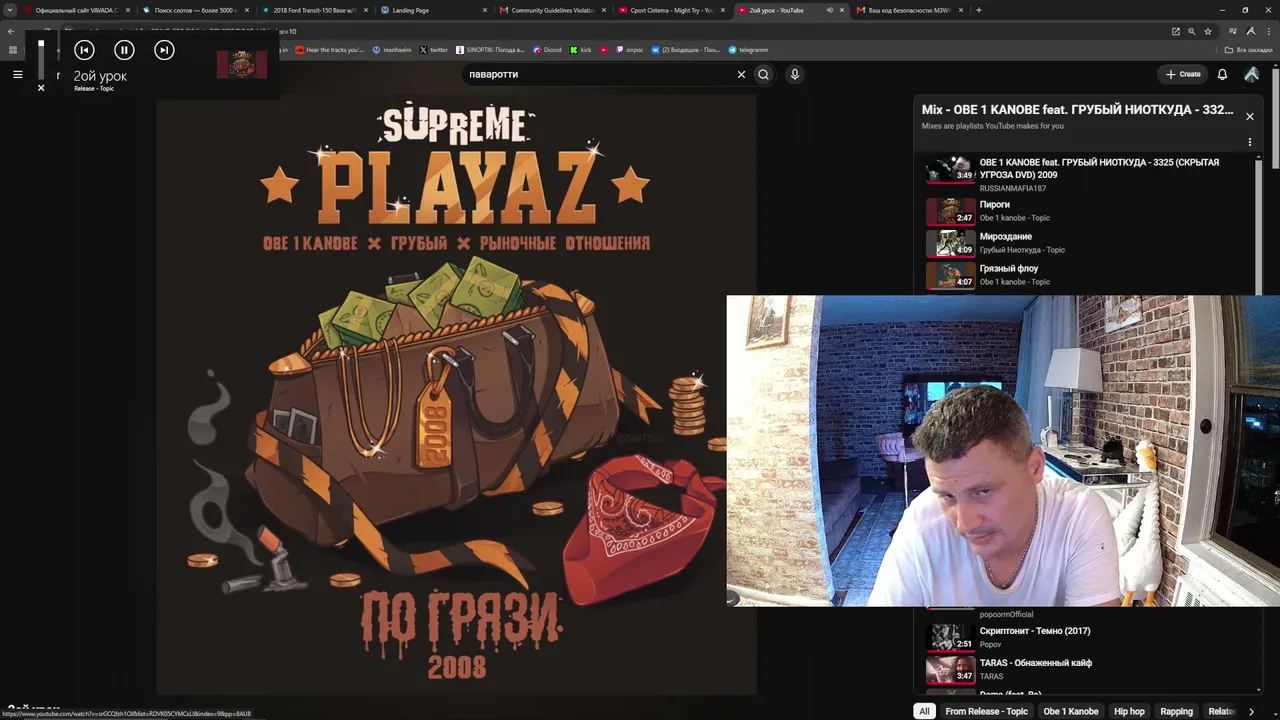Select the Rapping chip
1280x720 pixels.
coord(1176,711)
